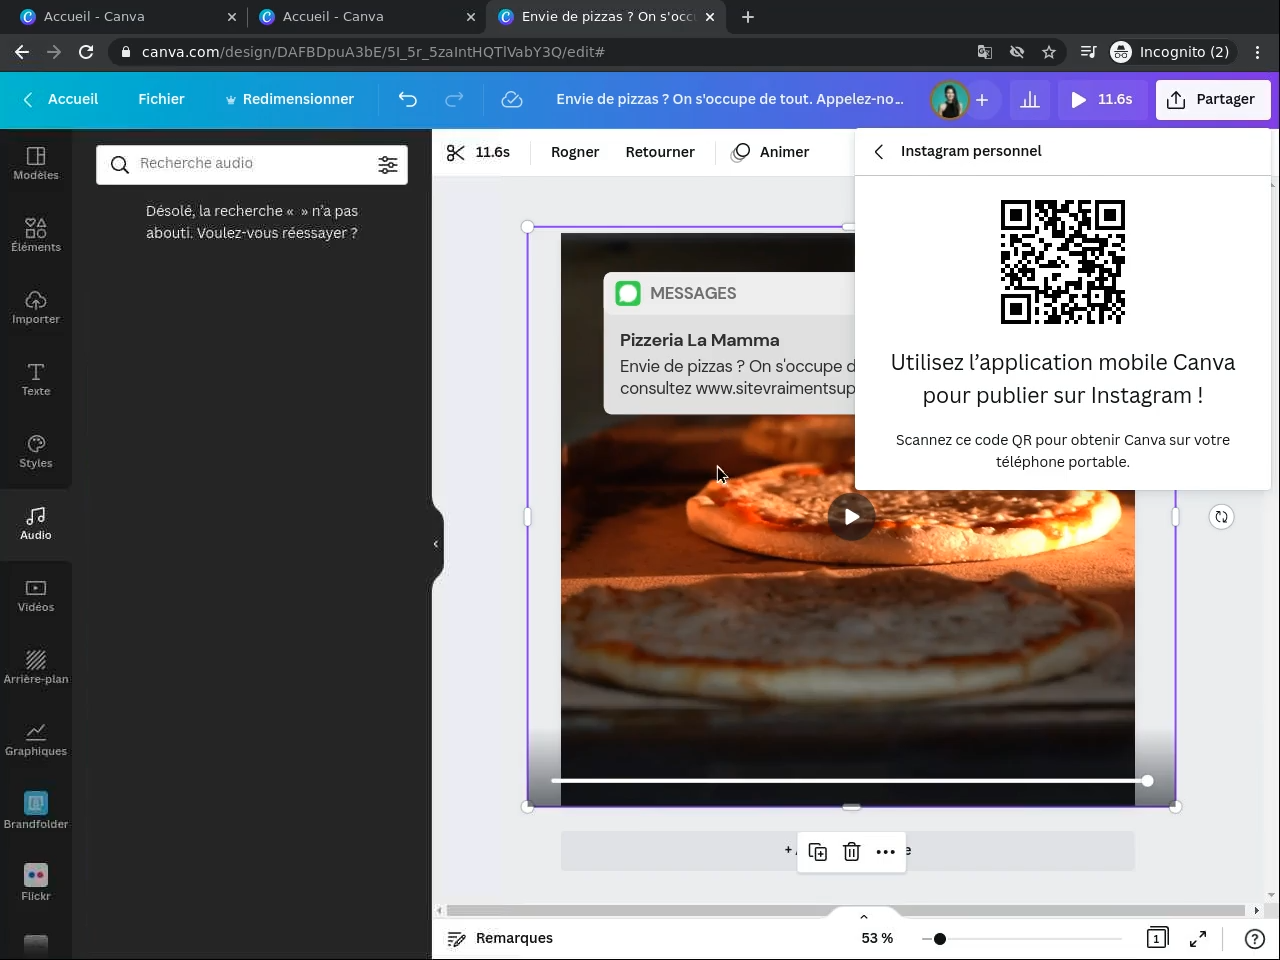Duplicate the page using copy icon
The image size is (1280, 960).
pos(817,852)
